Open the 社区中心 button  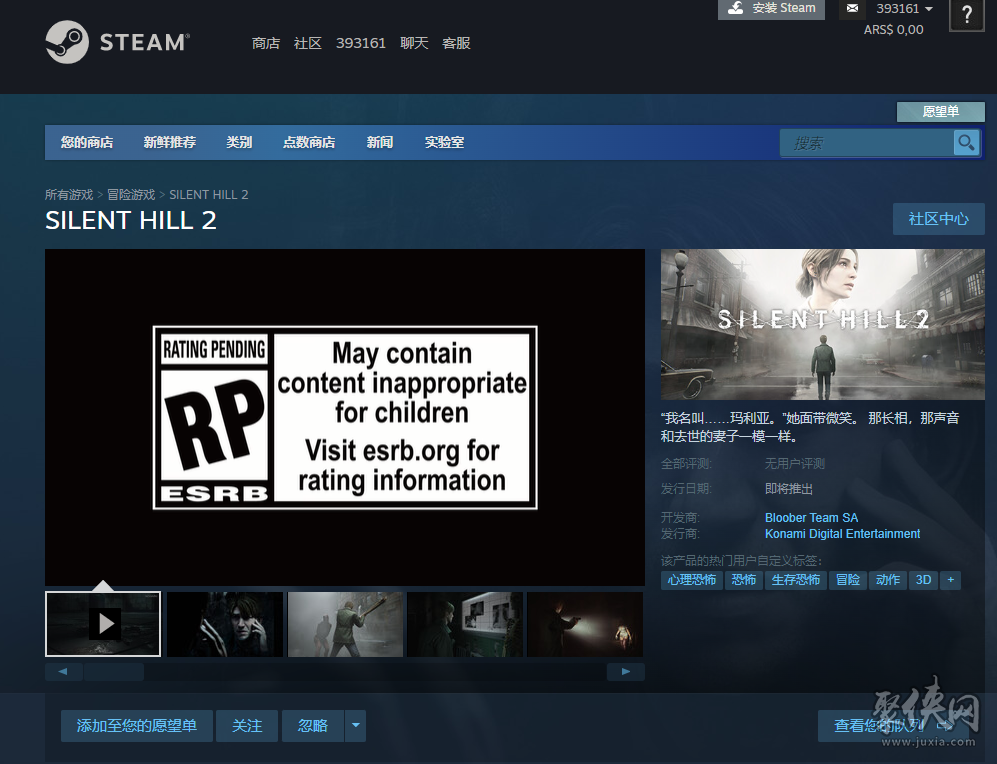coord(939,219)
